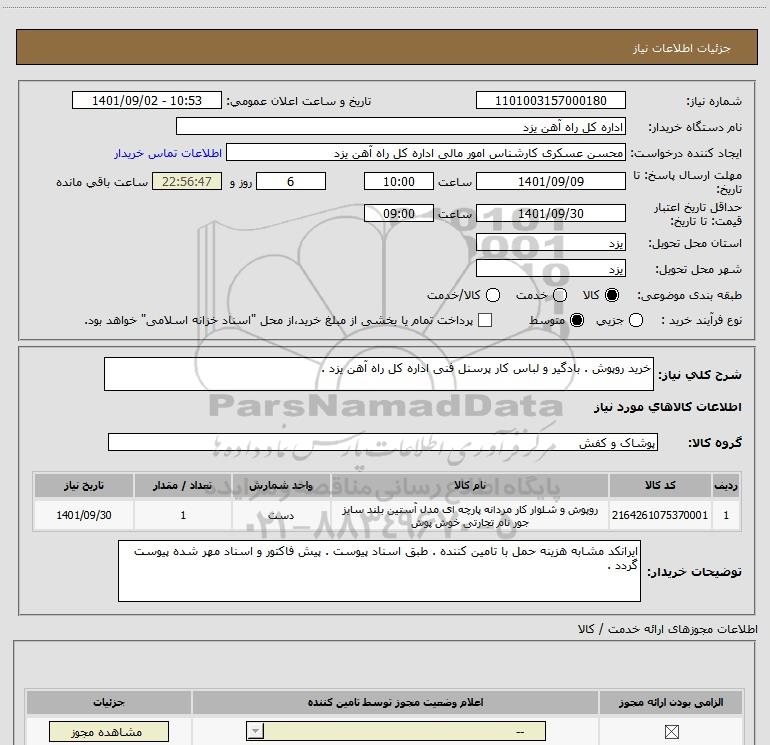Select the جزیی purchase type radio
Image resolution: width=770 pixels, height=745 pixels.
coord(636,320)
